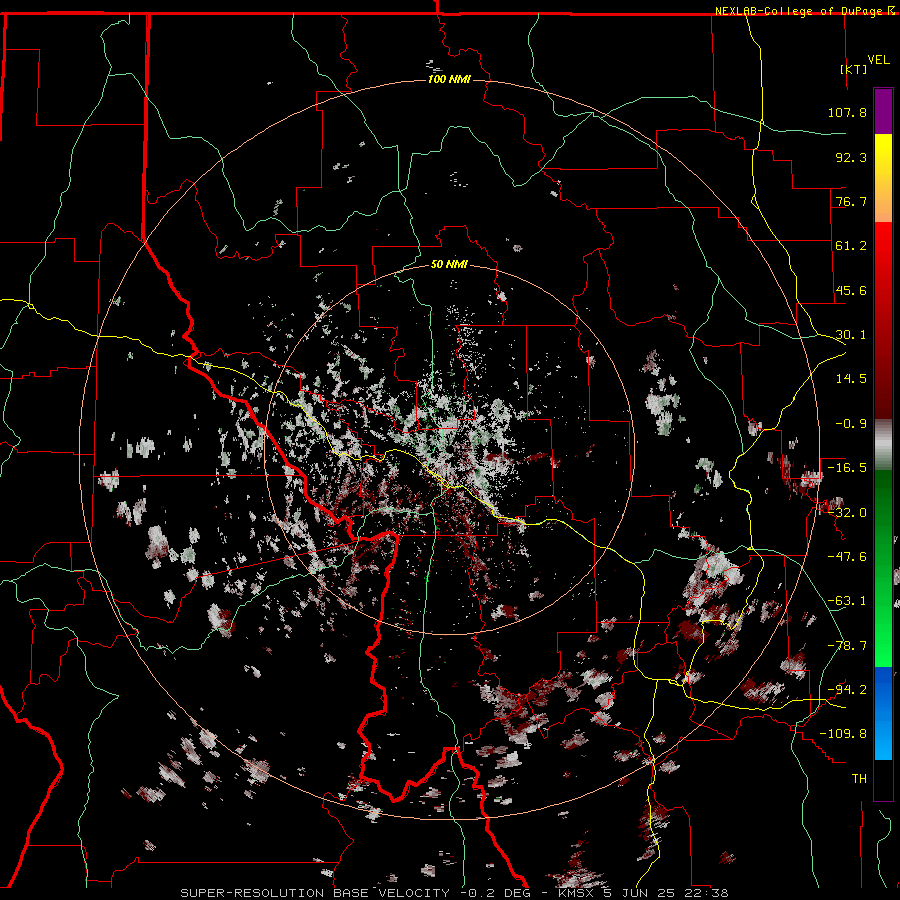Click the 14.5 velocity scale value

tap(851, 379)
